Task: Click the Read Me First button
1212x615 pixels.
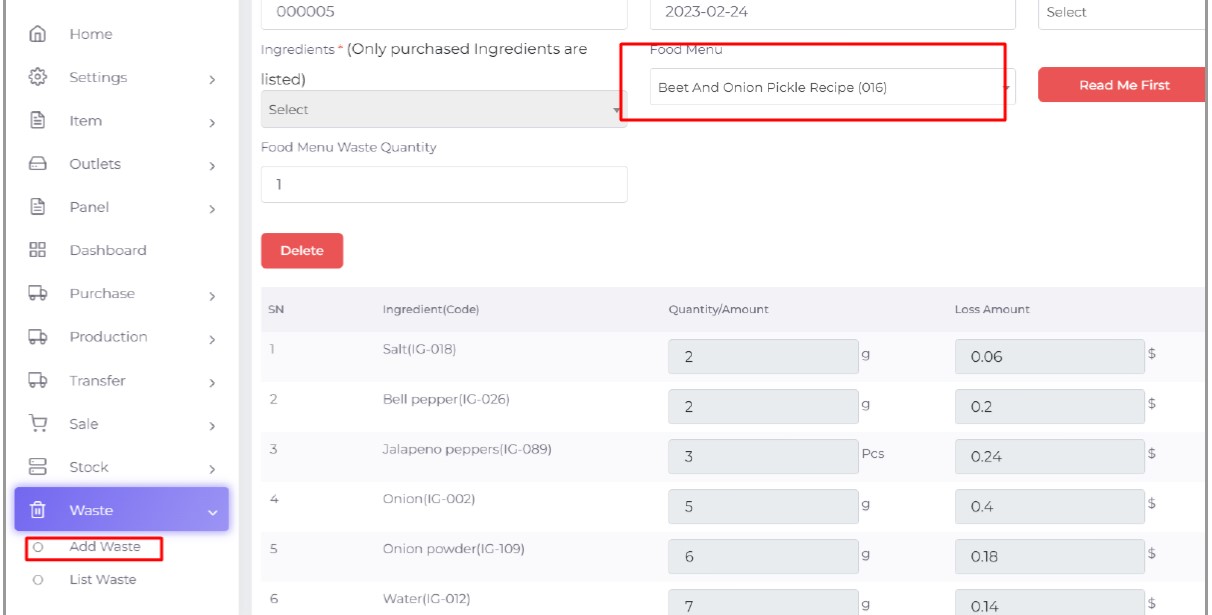Action: tap(1123, 86)
